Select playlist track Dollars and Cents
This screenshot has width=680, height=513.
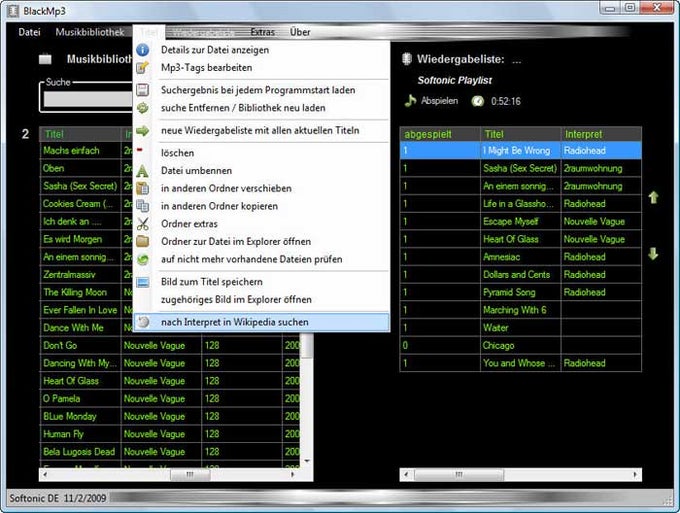click(520, 274)
